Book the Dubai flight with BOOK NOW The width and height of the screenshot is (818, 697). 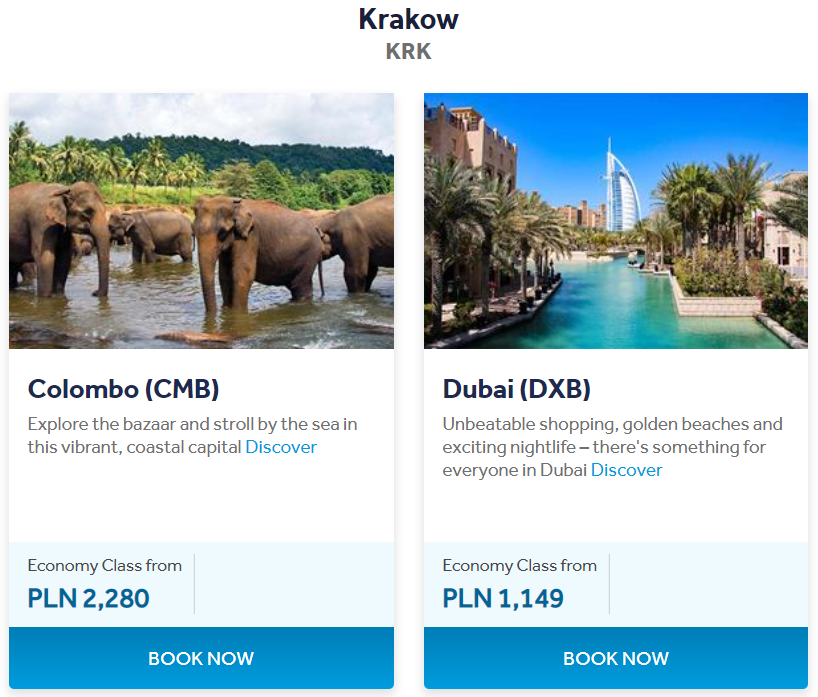[x=616, y=658]
